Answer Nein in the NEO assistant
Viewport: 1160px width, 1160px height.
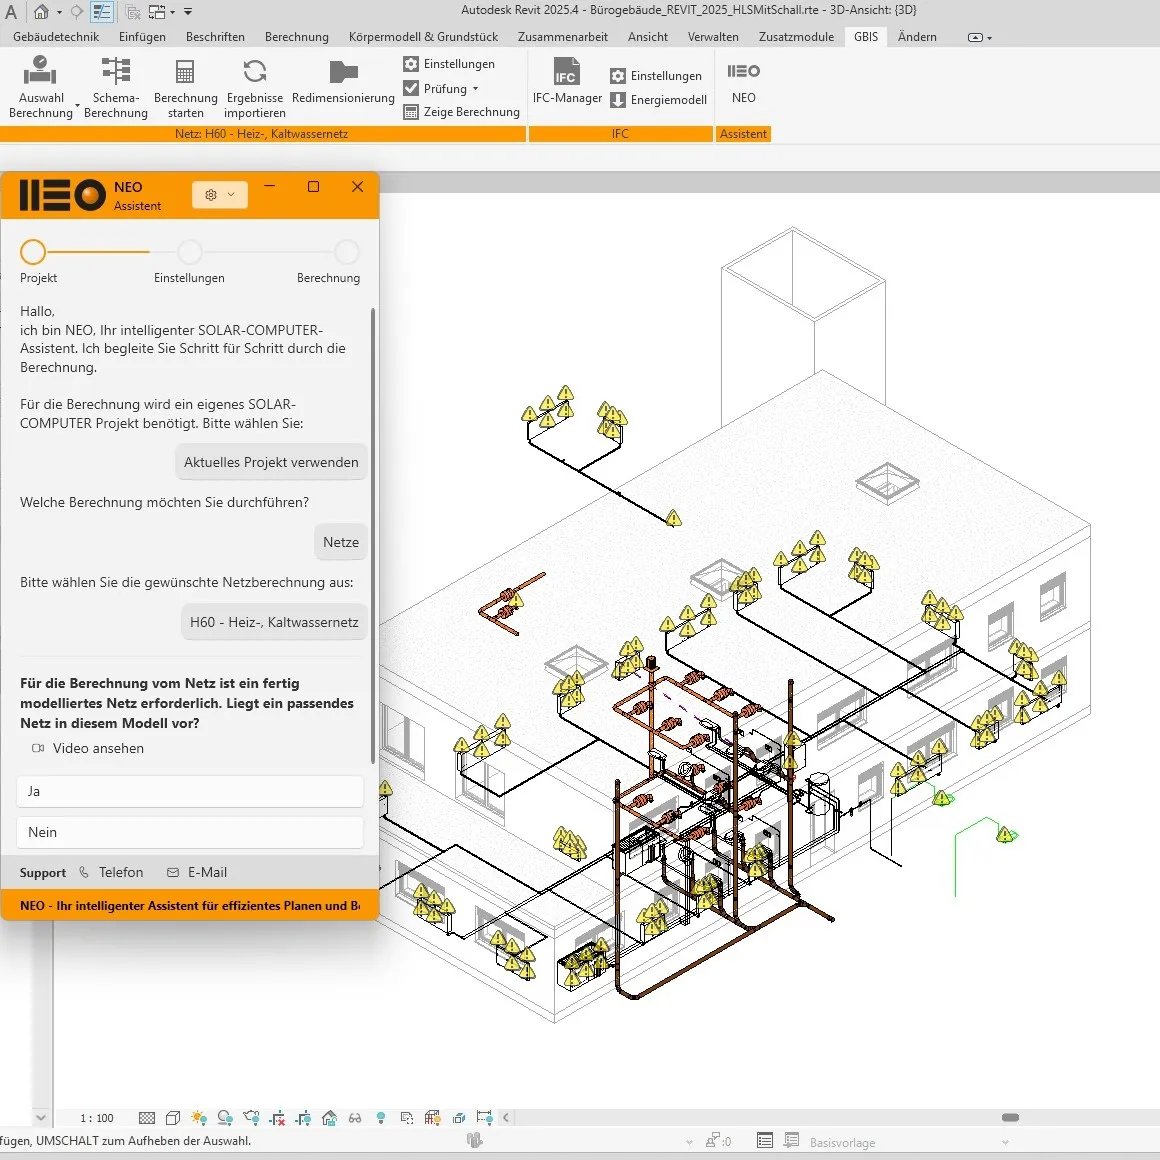[x=190, y=832]
